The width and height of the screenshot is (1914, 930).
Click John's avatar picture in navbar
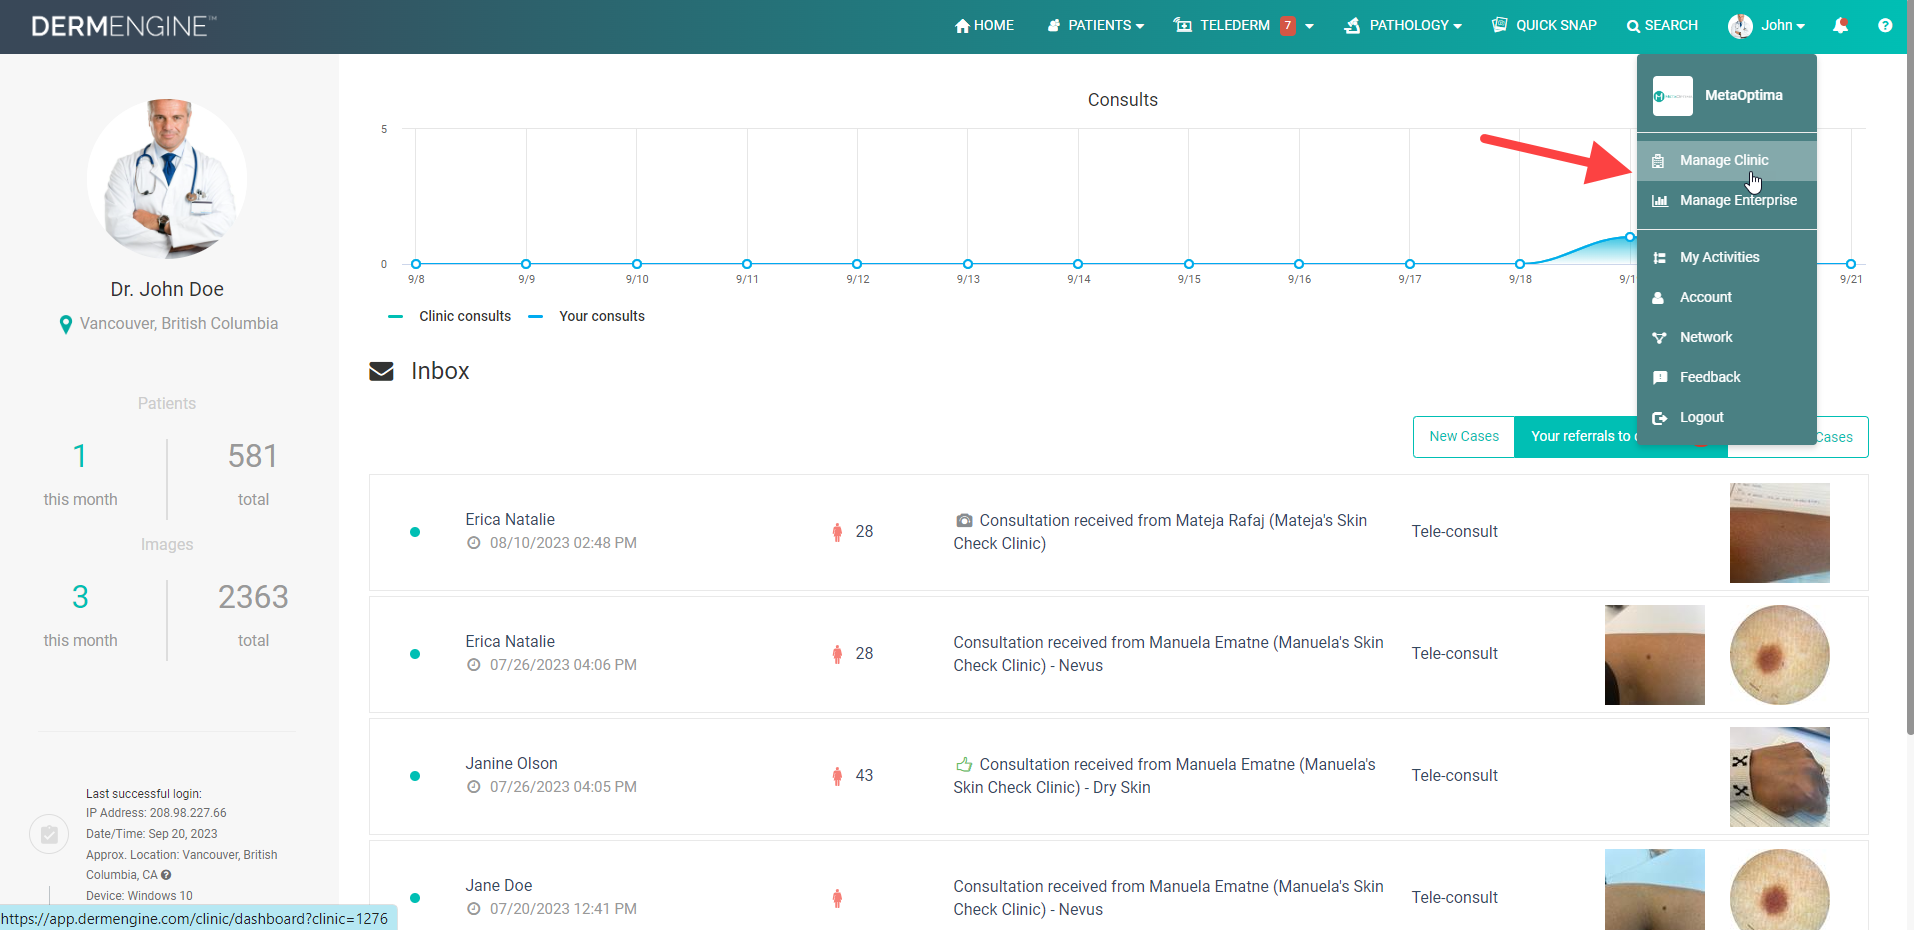click(1740, 26)
